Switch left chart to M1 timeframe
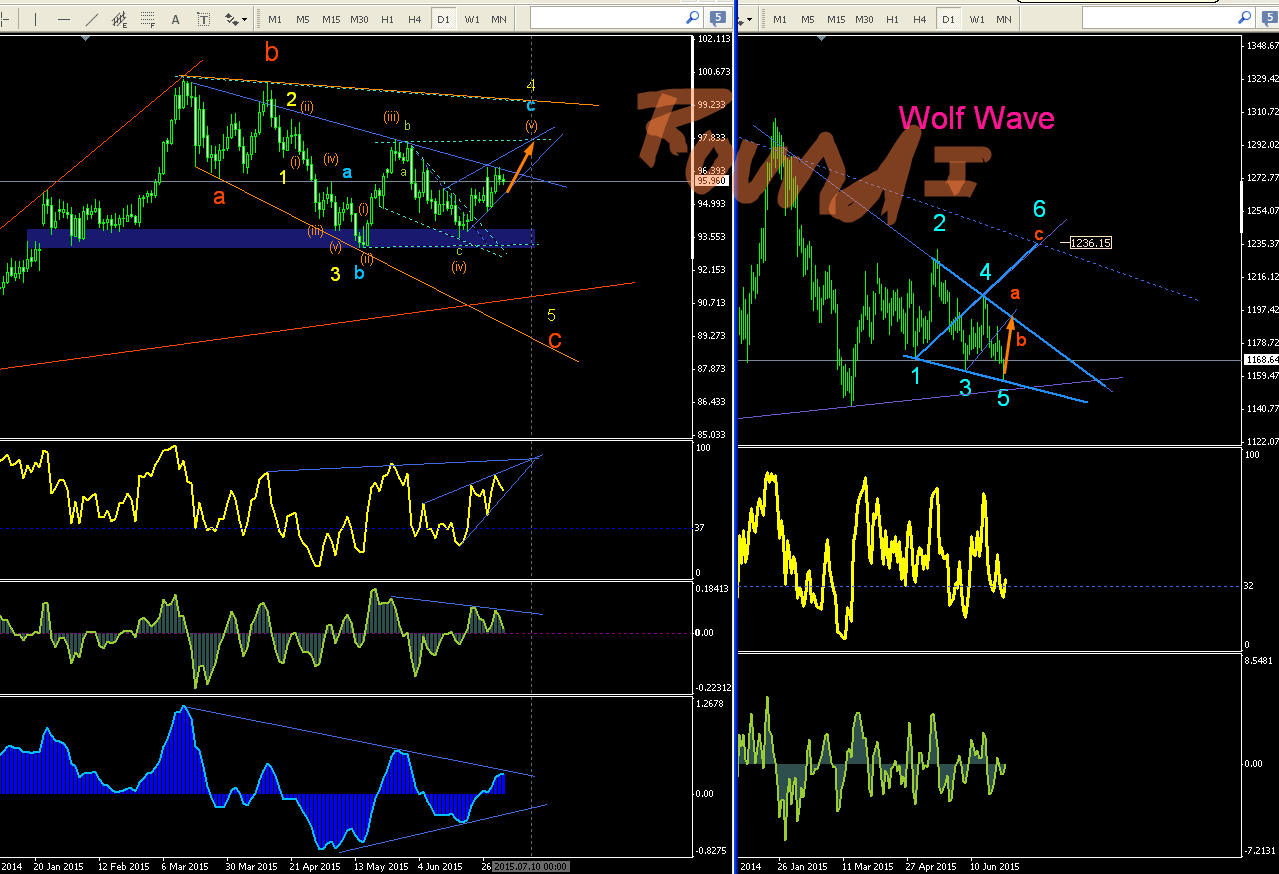Image resolution: width=1279 pixels, height=874 pixels. click(x=275, y=19)
